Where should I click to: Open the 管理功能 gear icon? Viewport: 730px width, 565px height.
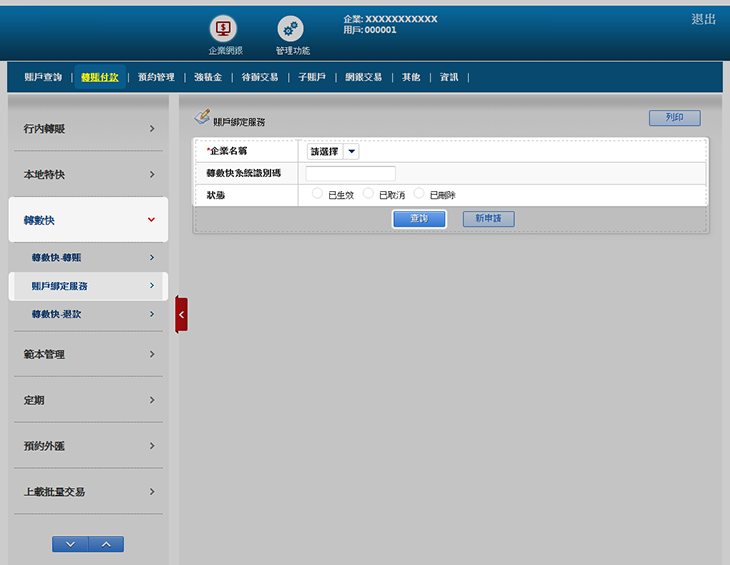(291, 29)
